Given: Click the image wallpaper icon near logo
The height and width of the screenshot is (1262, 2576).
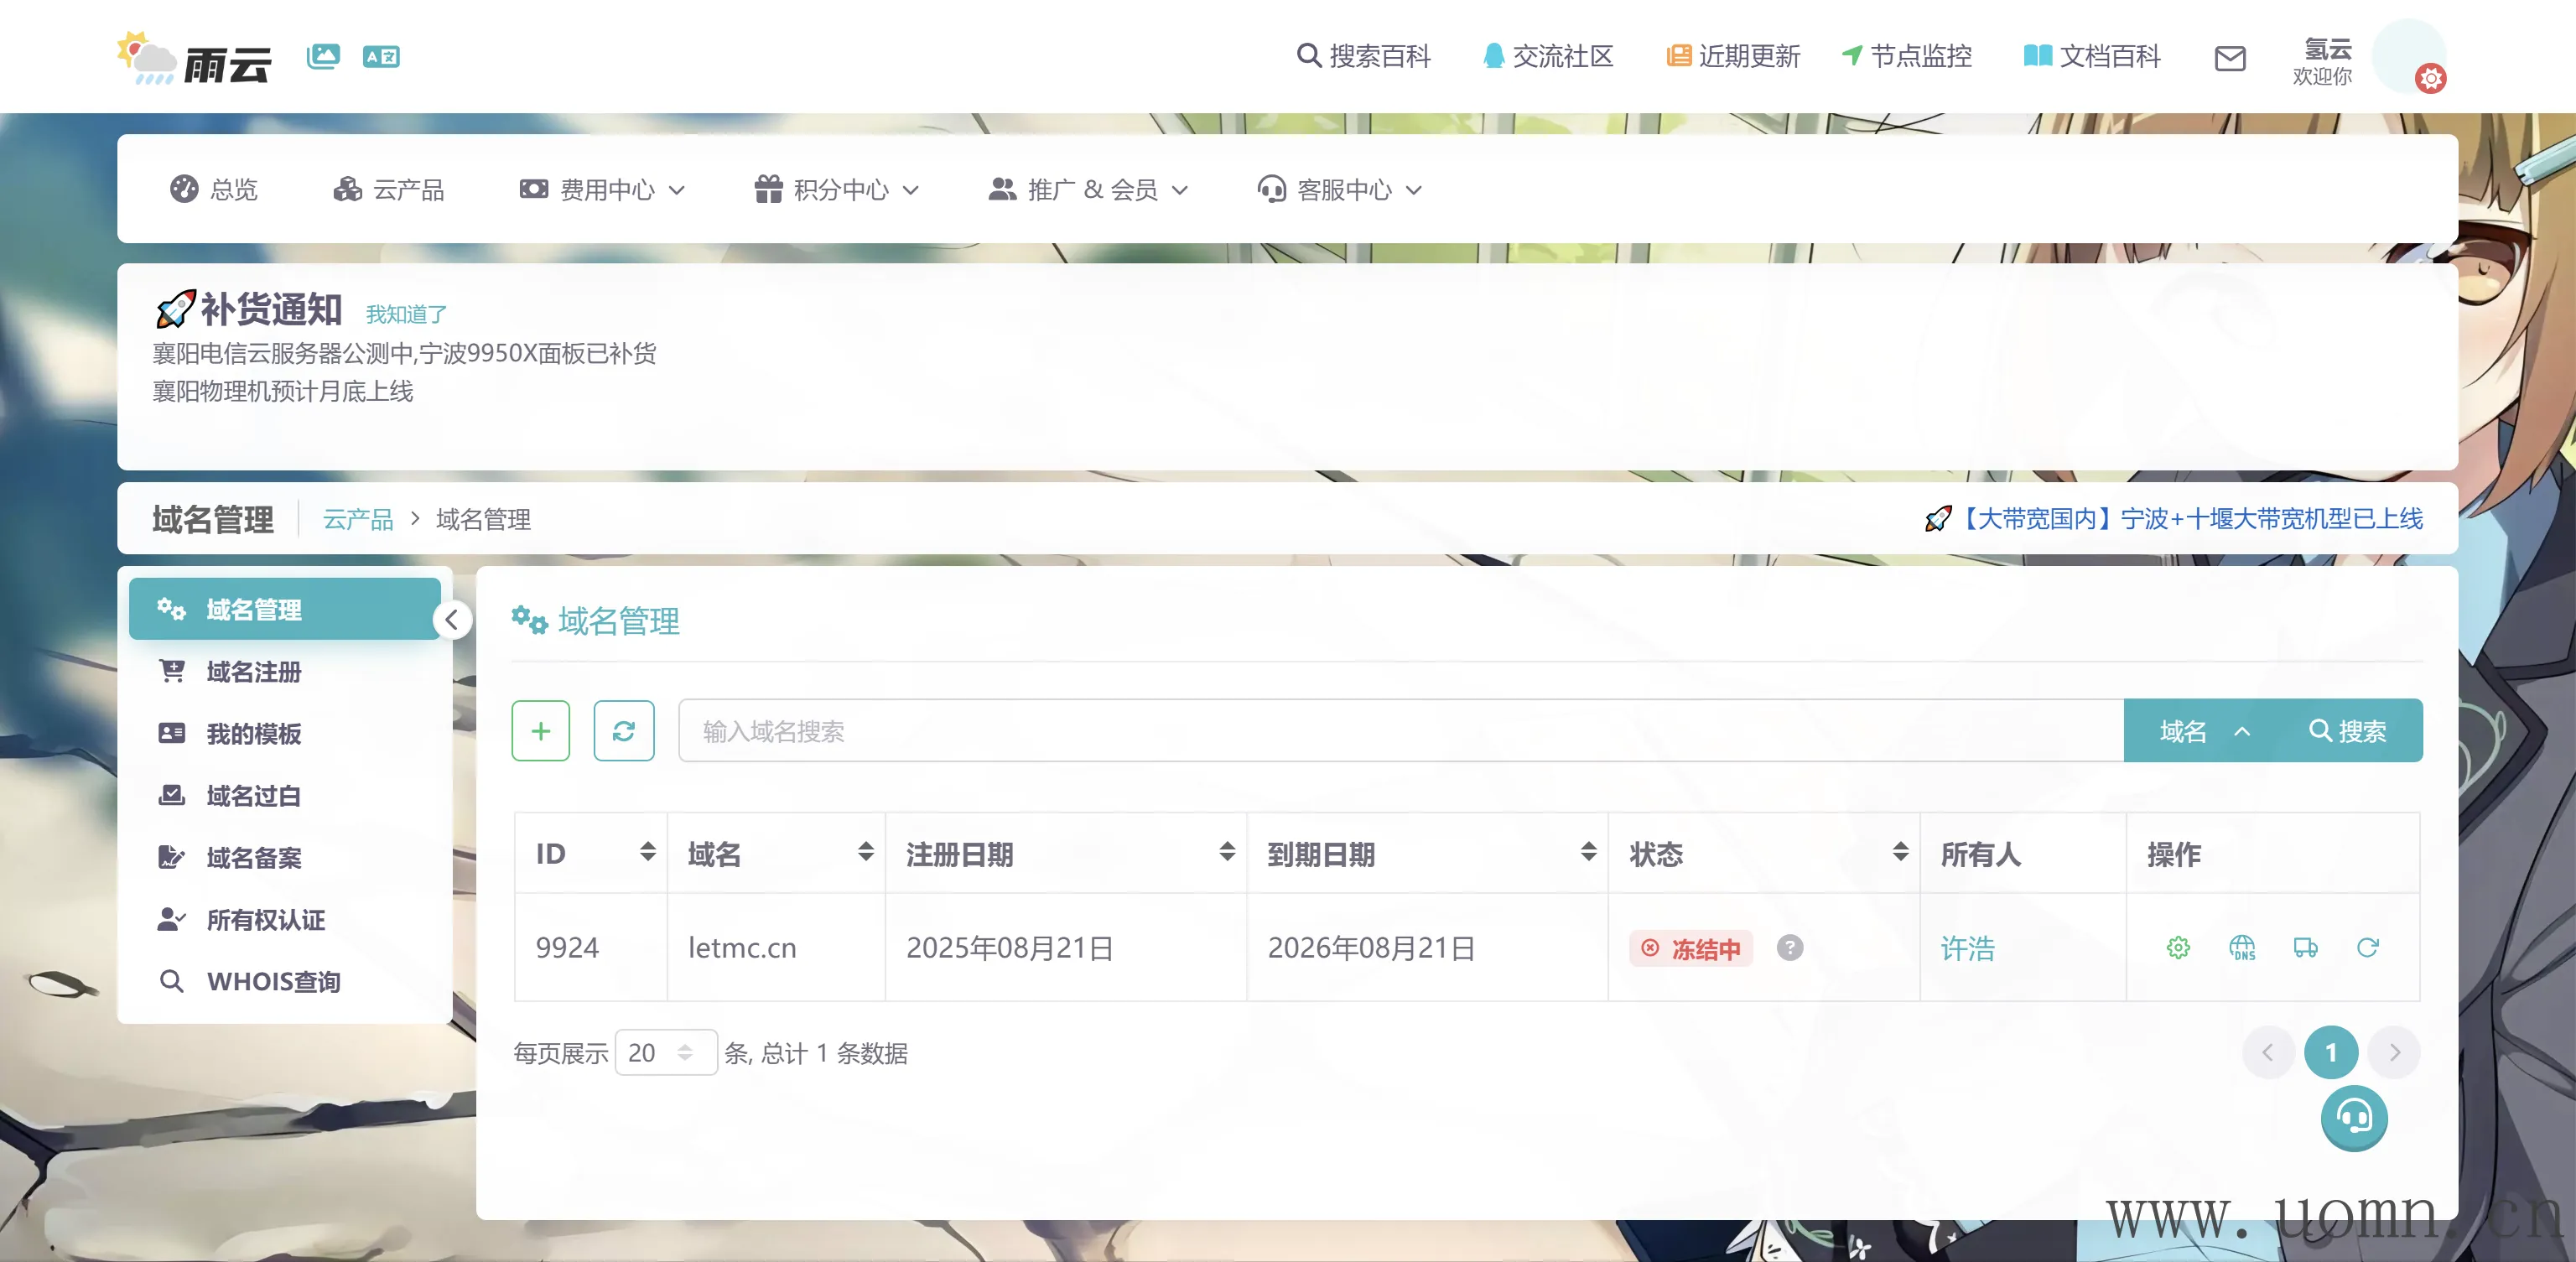Looking at the screenshot, I should (x=323, y=56).
